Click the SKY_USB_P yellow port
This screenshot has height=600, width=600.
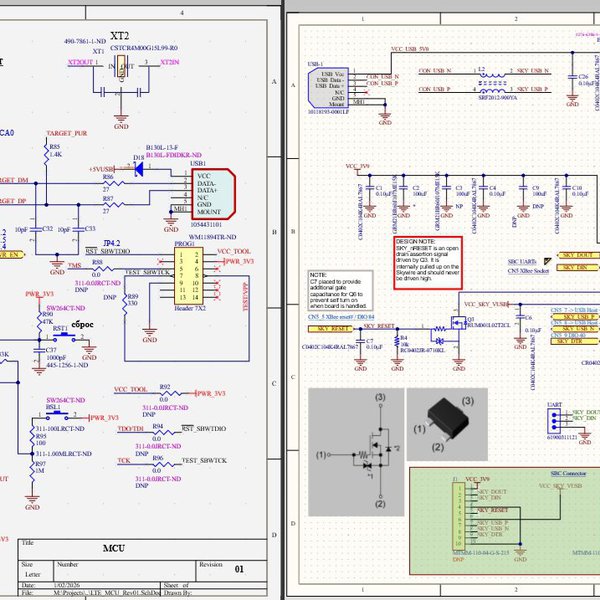(575, 317)
